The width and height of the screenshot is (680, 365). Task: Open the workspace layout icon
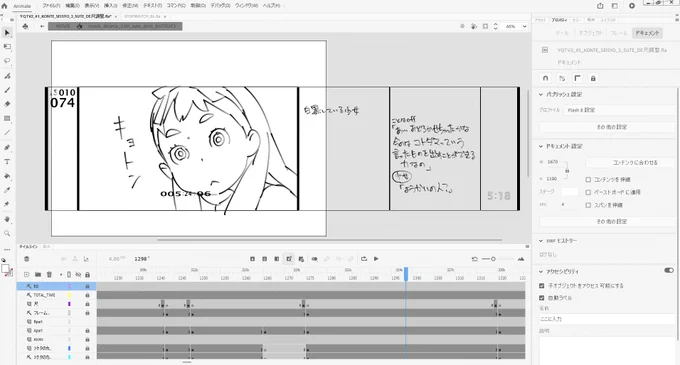pos(615,6)
